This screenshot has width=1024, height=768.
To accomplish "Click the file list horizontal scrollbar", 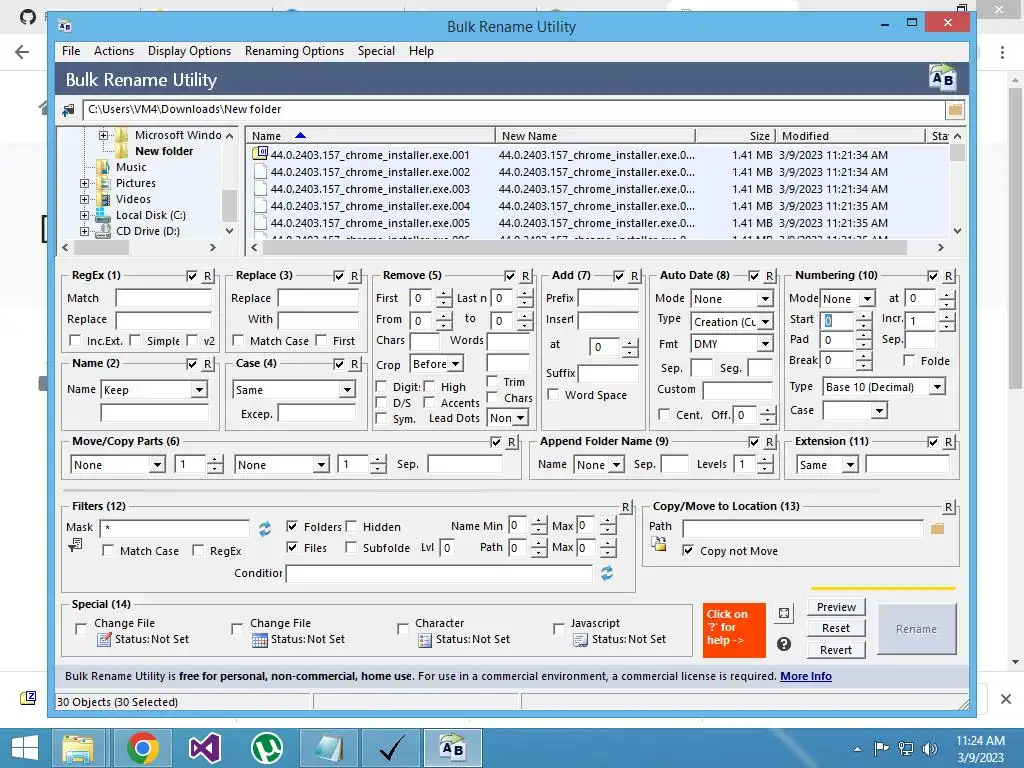I will 584,248.
